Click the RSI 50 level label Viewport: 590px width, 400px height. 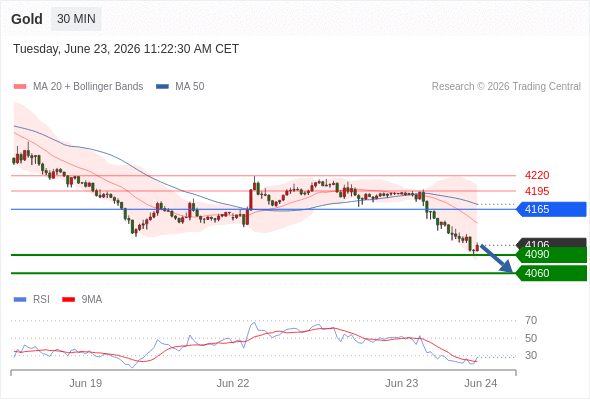(x=531, y=338)
